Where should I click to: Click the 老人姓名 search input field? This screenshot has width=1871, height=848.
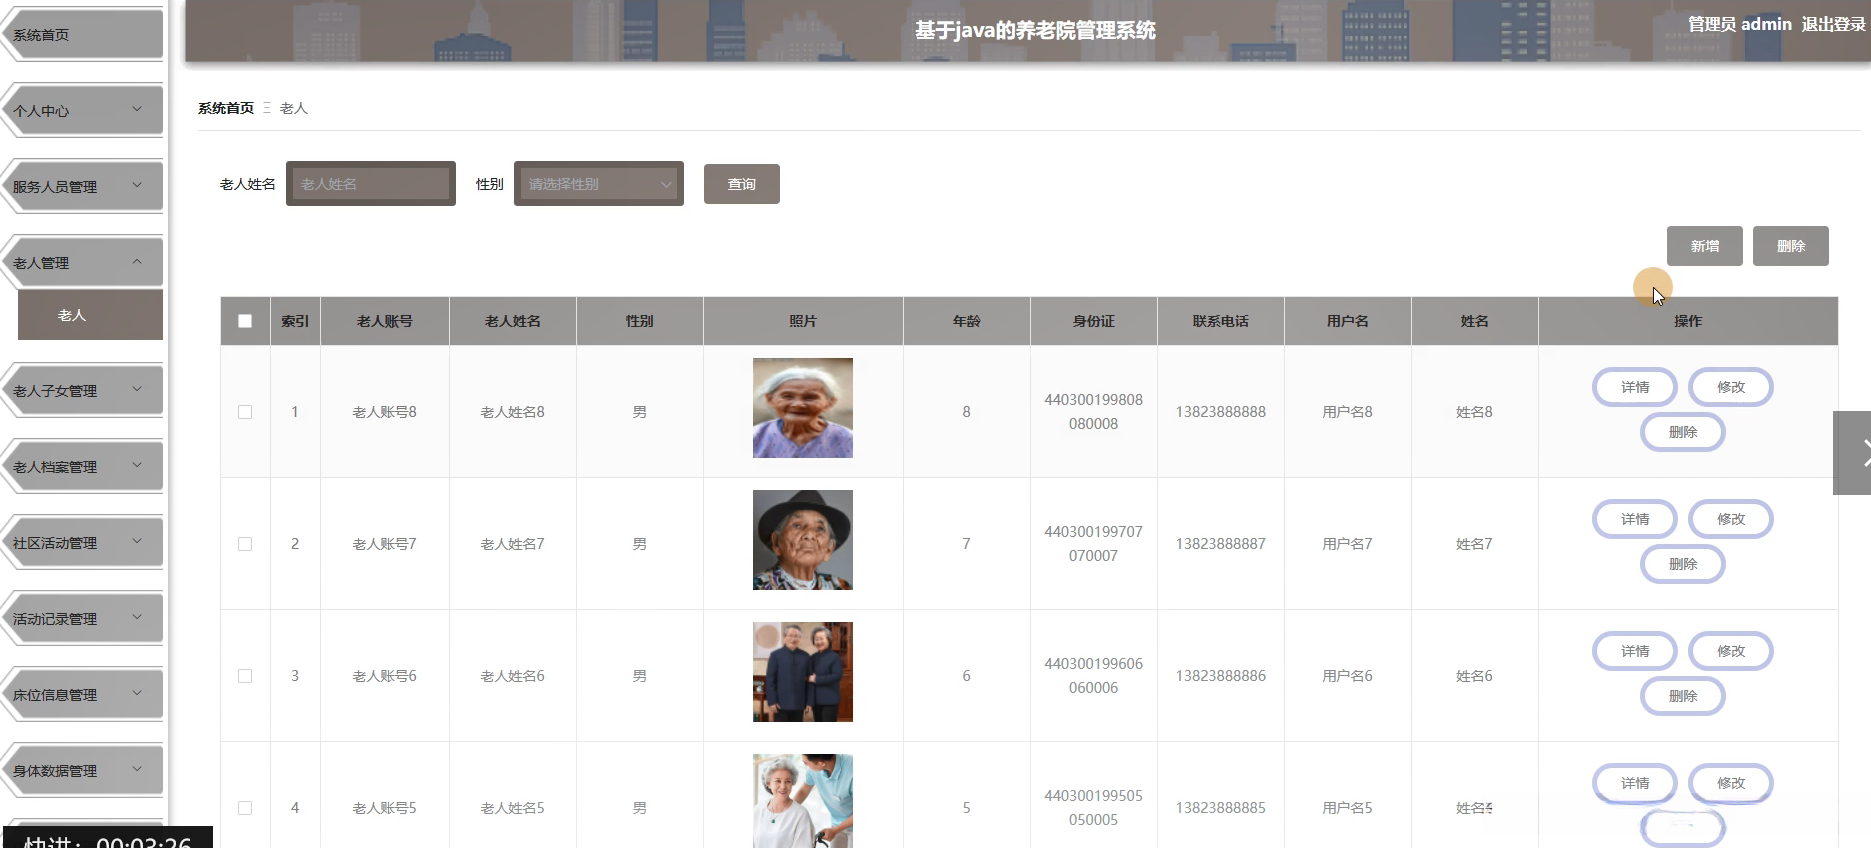pos(371,184)
